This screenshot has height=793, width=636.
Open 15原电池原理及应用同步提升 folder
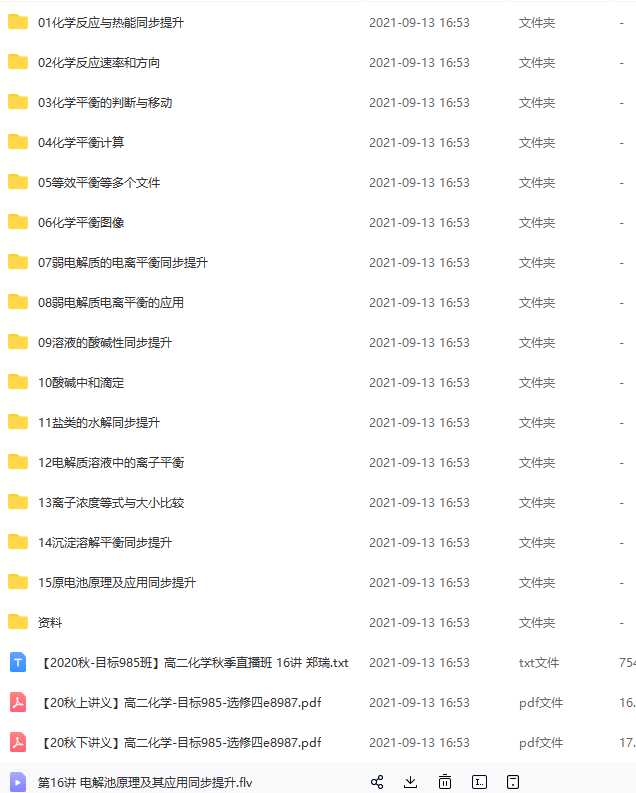tap(117, 583)
